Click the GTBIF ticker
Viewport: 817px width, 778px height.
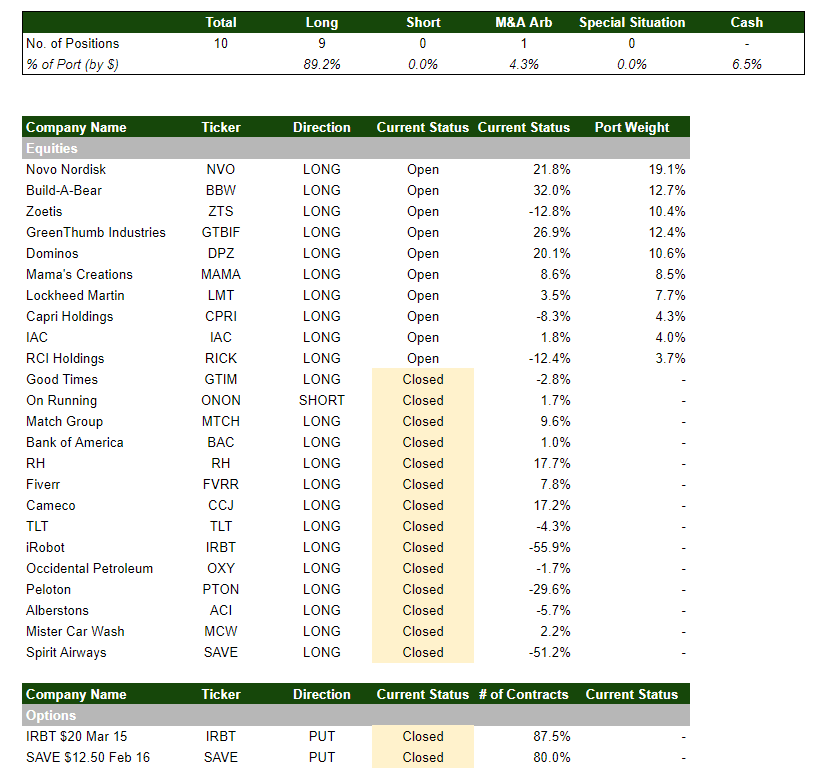pyautogui.click(x=220, y=232)
